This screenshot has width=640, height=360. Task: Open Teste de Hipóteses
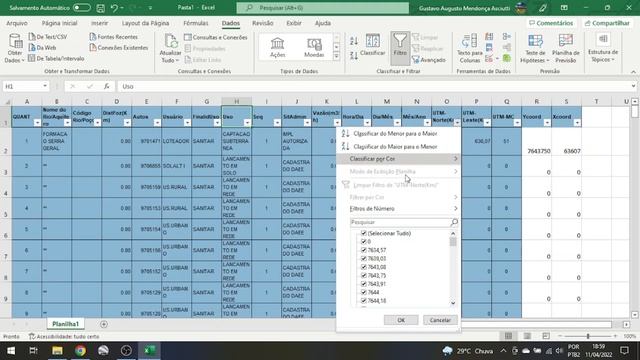pyautogui.click(x=535, y=48)
